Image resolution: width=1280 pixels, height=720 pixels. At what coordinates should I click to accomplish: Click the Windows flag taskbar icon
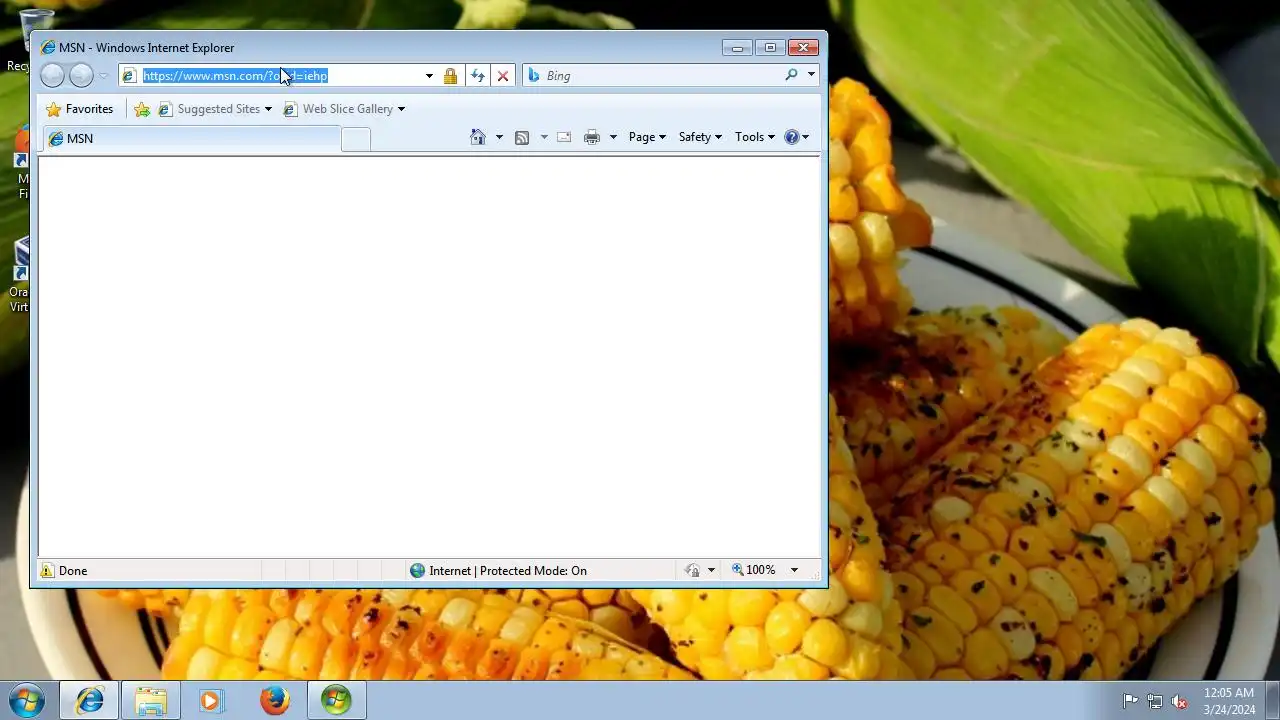tap(336, 700)
